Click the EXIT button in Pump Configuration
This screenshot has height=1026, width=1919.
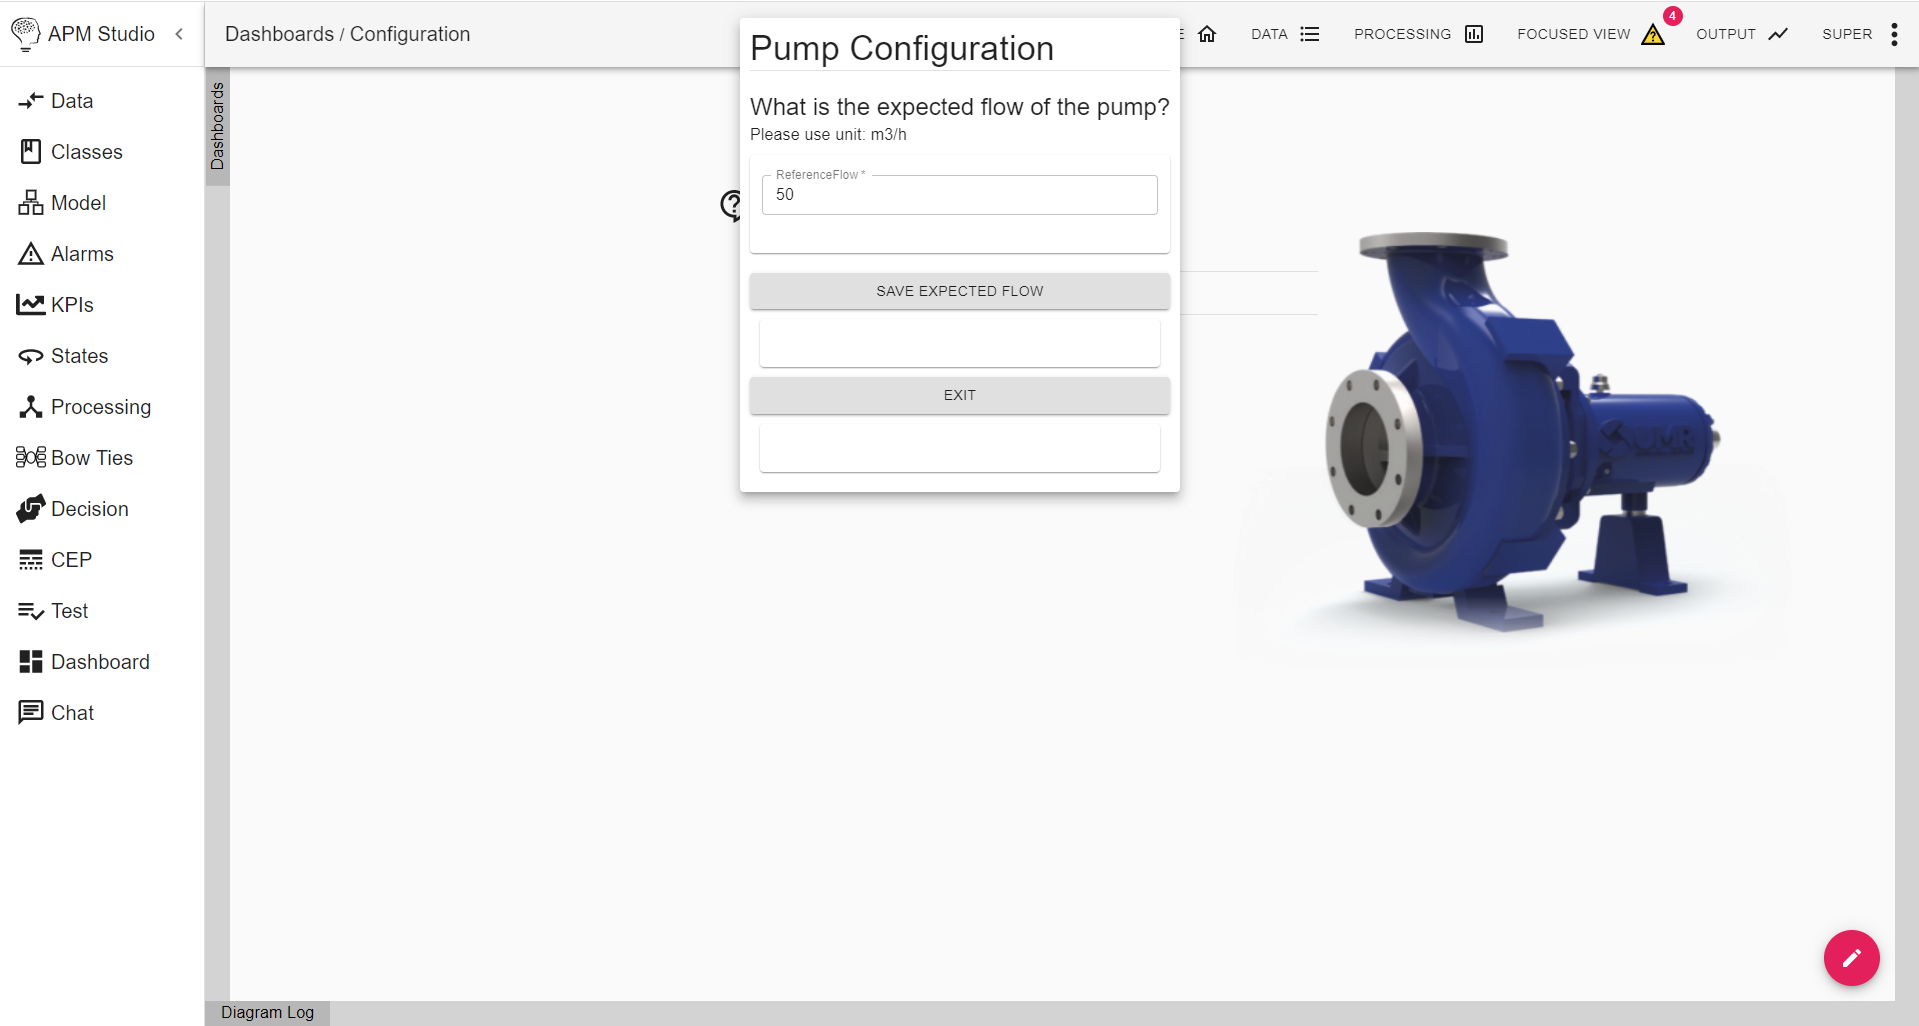coord(958,395)
